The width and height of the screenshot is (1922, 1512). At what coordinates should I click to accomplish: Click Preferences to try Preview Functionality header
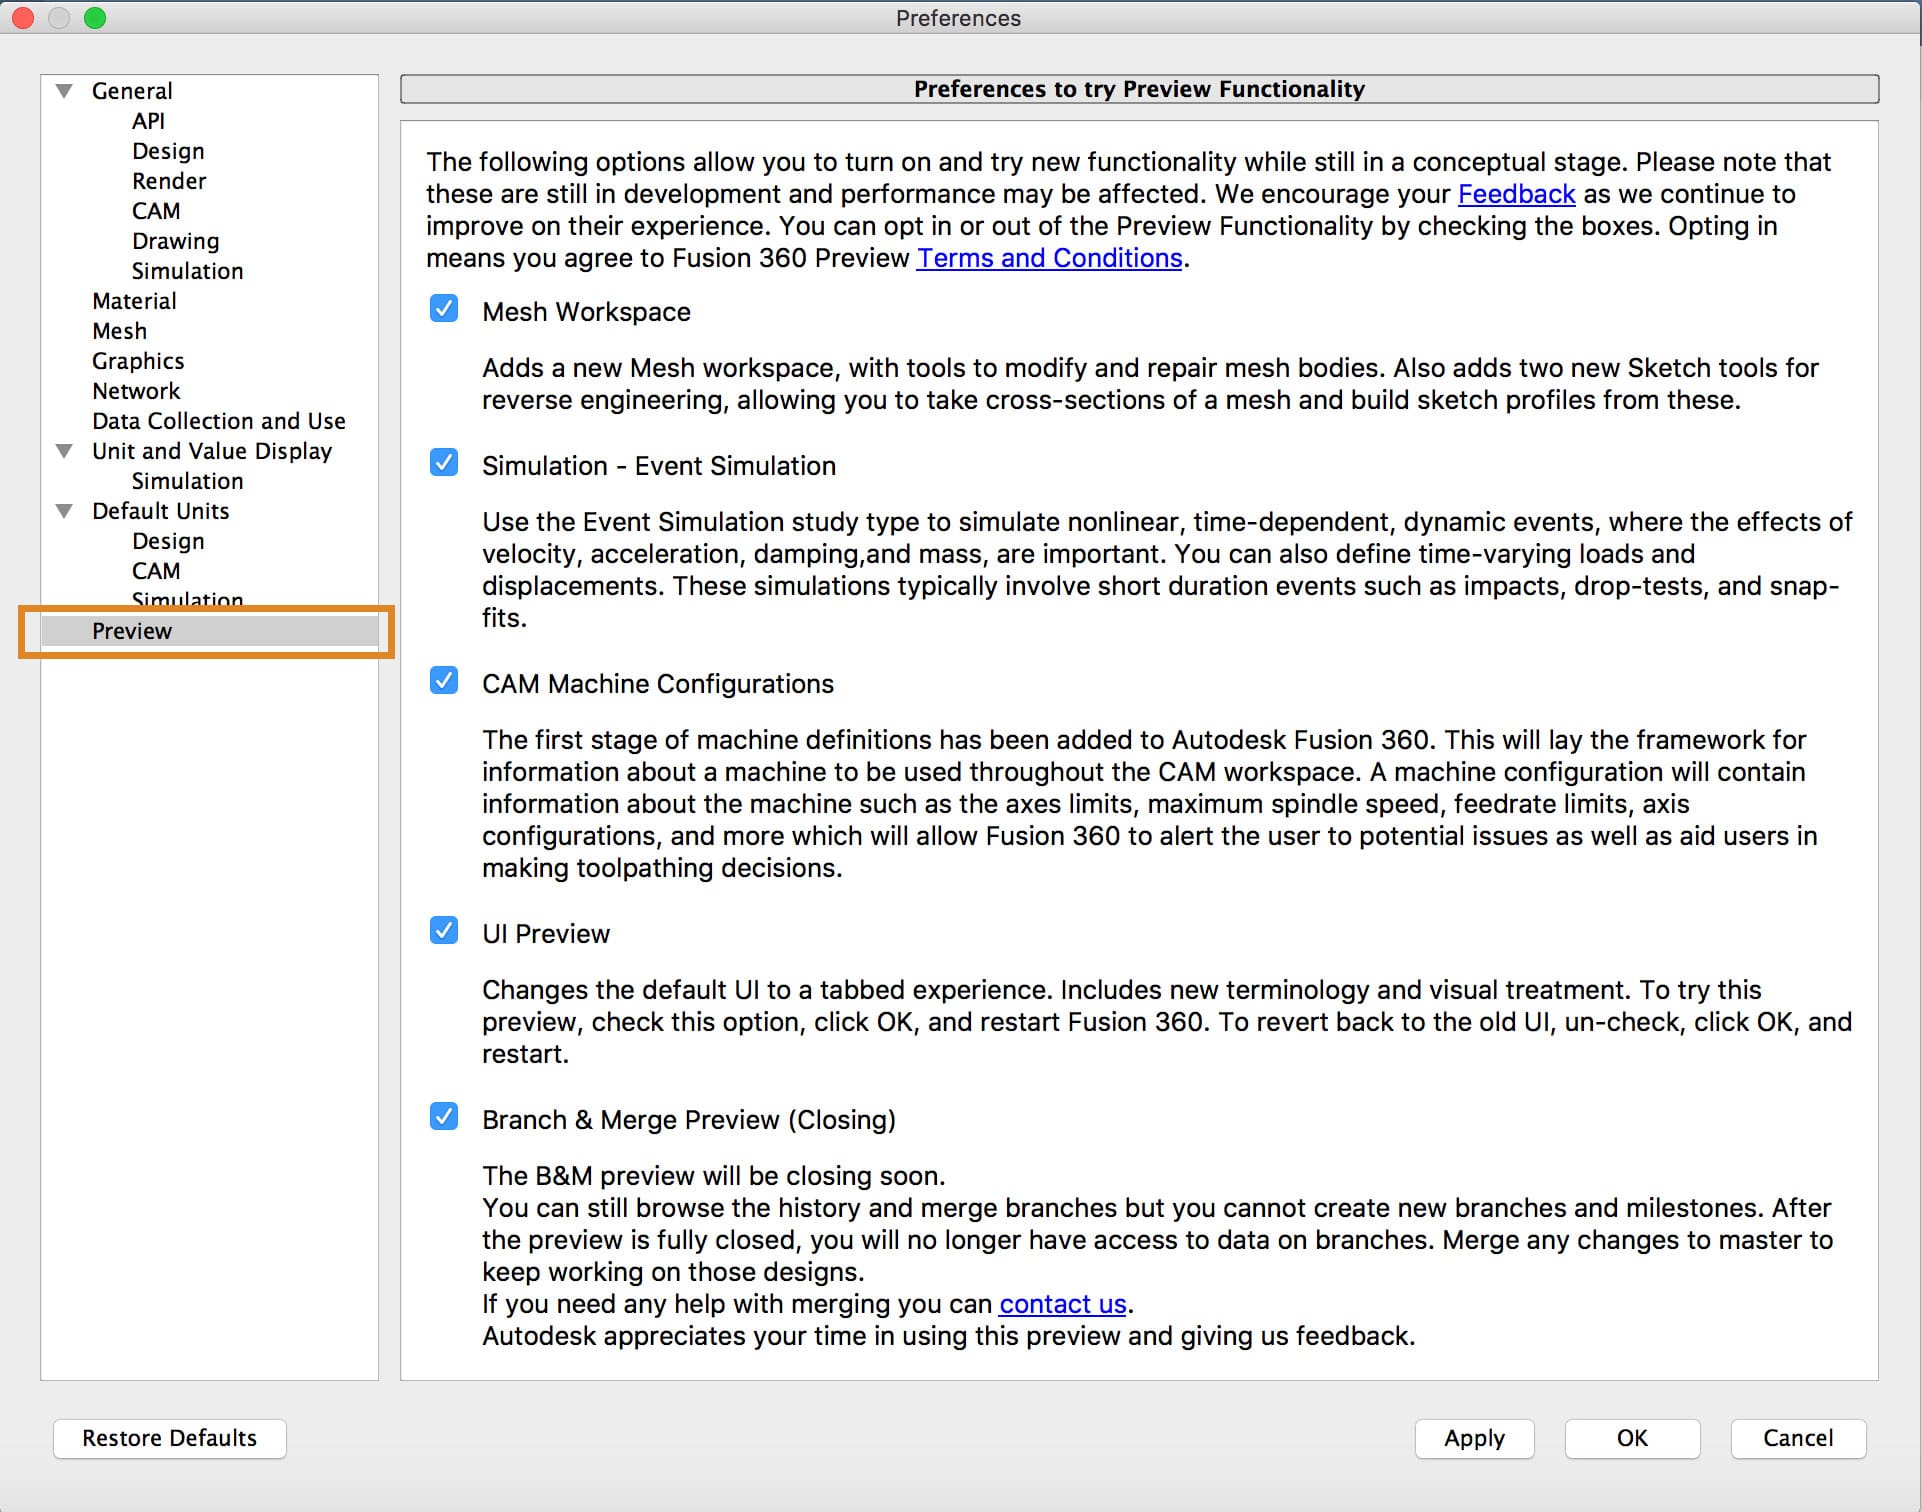coord(1139,89)
